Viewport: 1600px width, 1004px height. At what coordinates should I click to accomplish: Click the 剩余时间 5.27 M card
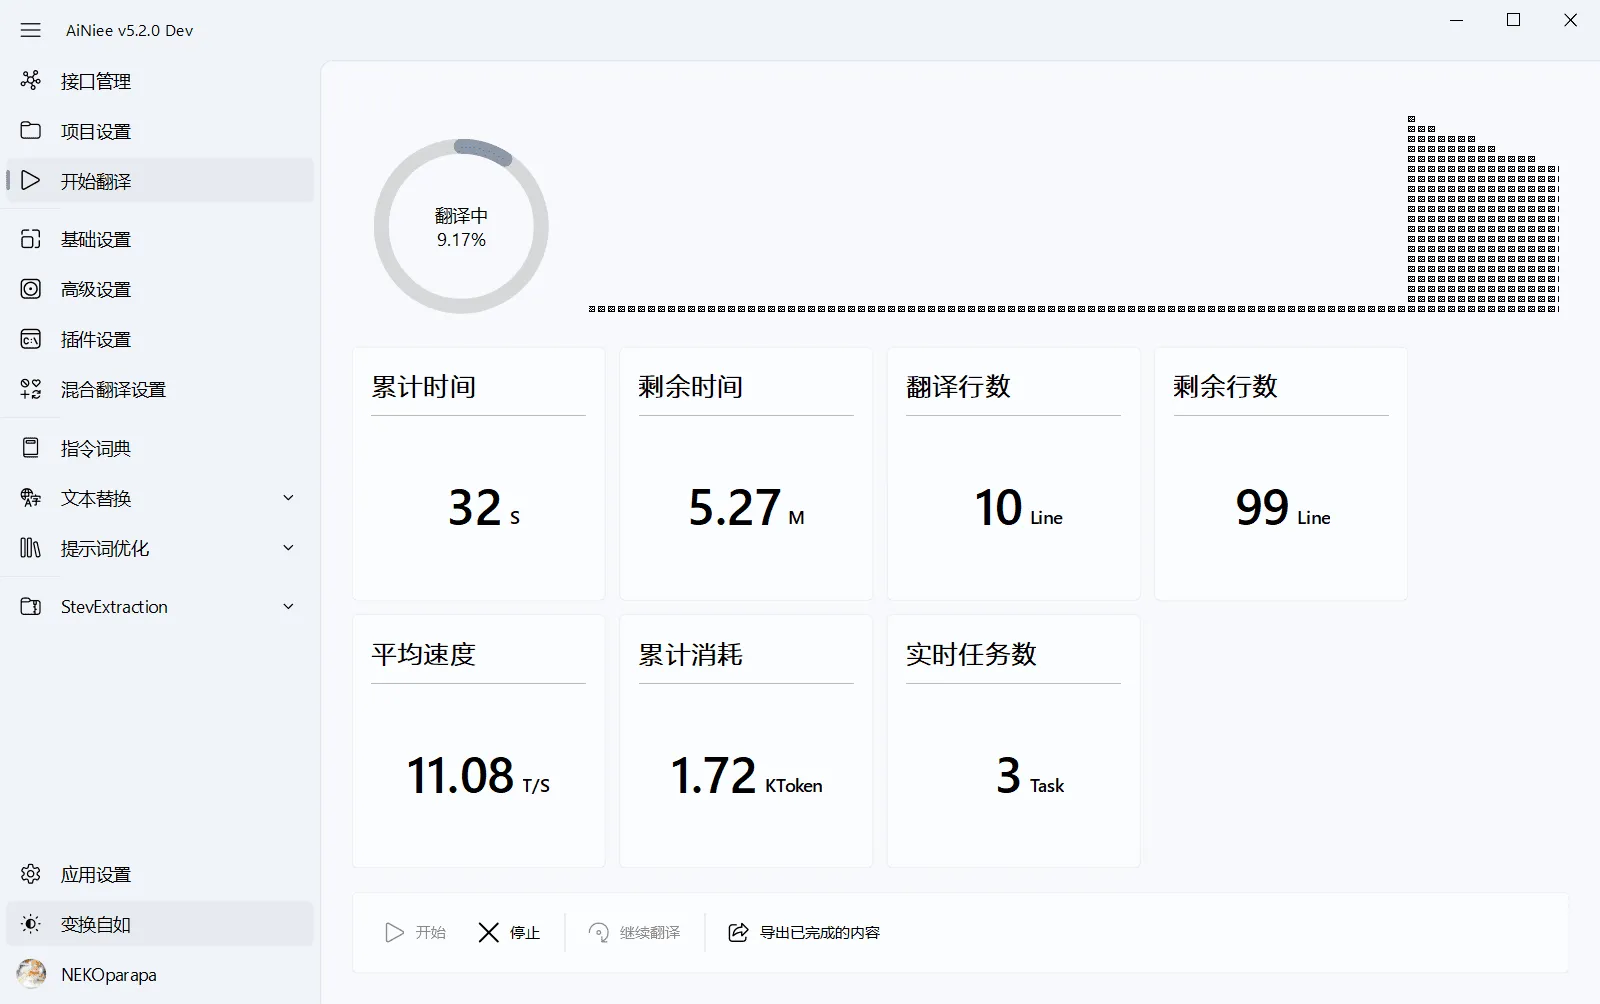[x=746, y=474]
